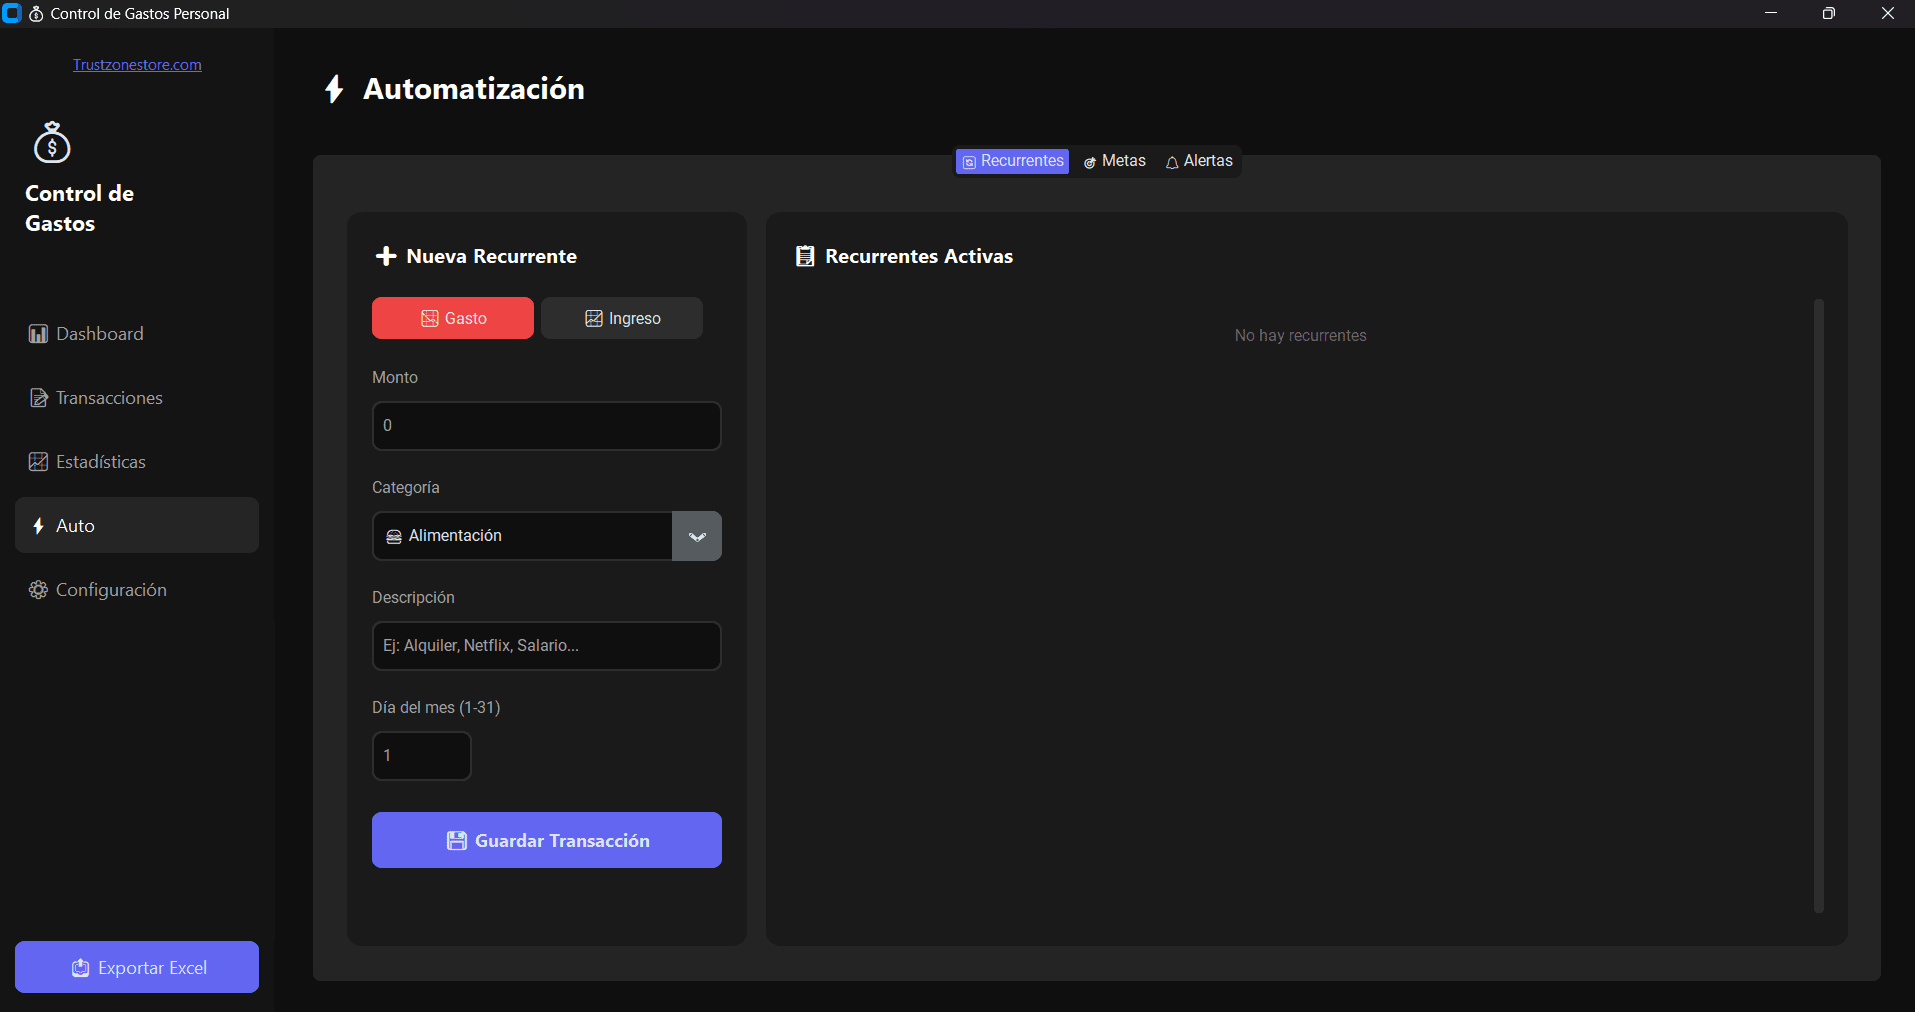The image size is (1915, 1012).
Task: Click the Recurrentes Activas list scrollbar
Action: (1819, 606)
